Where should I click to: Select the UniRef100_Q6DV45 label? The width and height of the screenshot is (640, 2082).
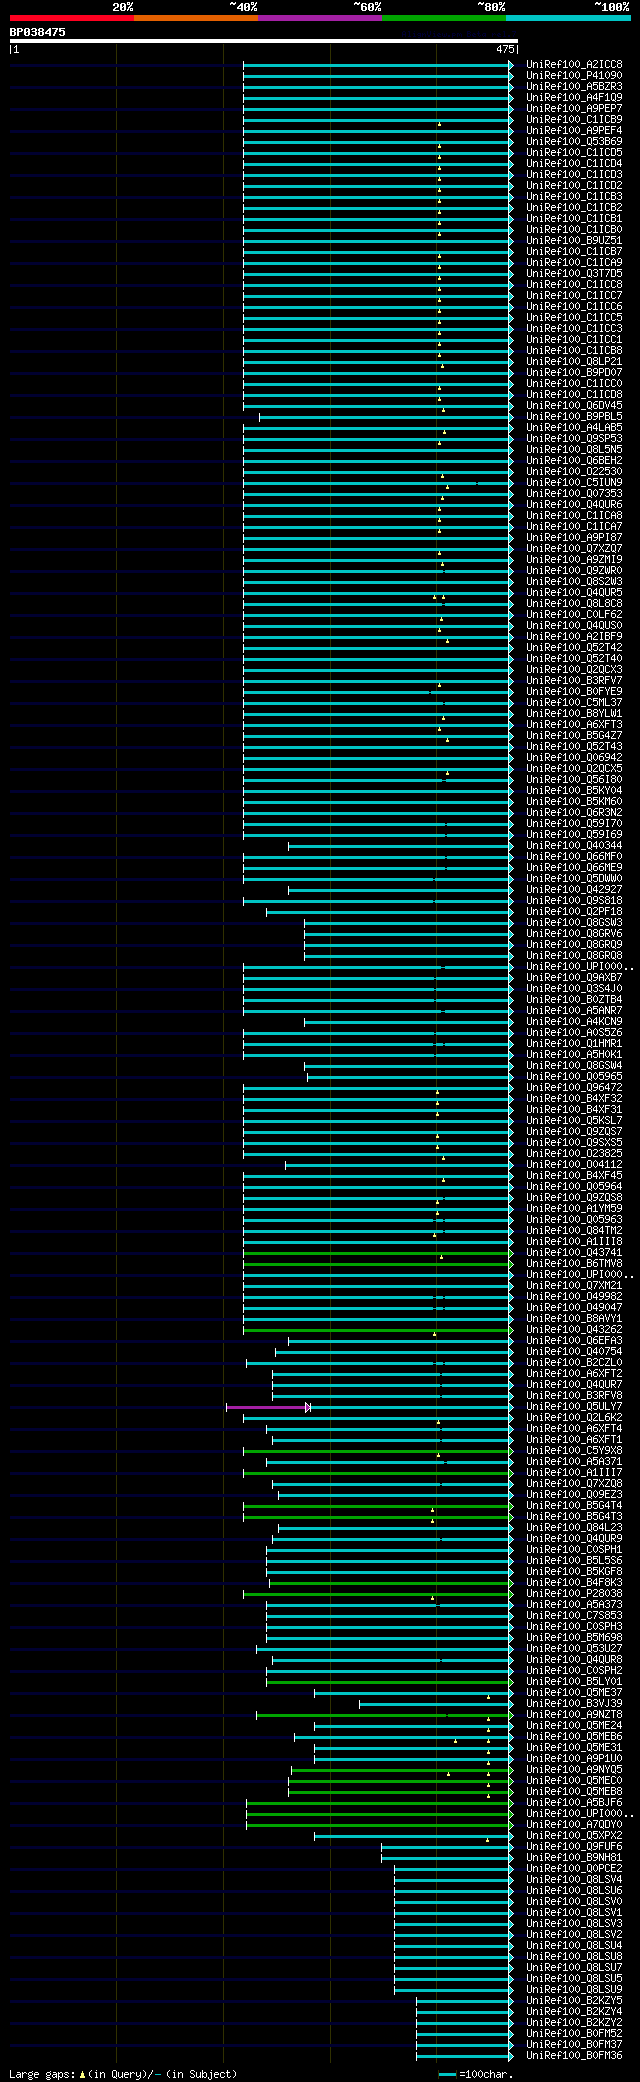coord(574,406)
